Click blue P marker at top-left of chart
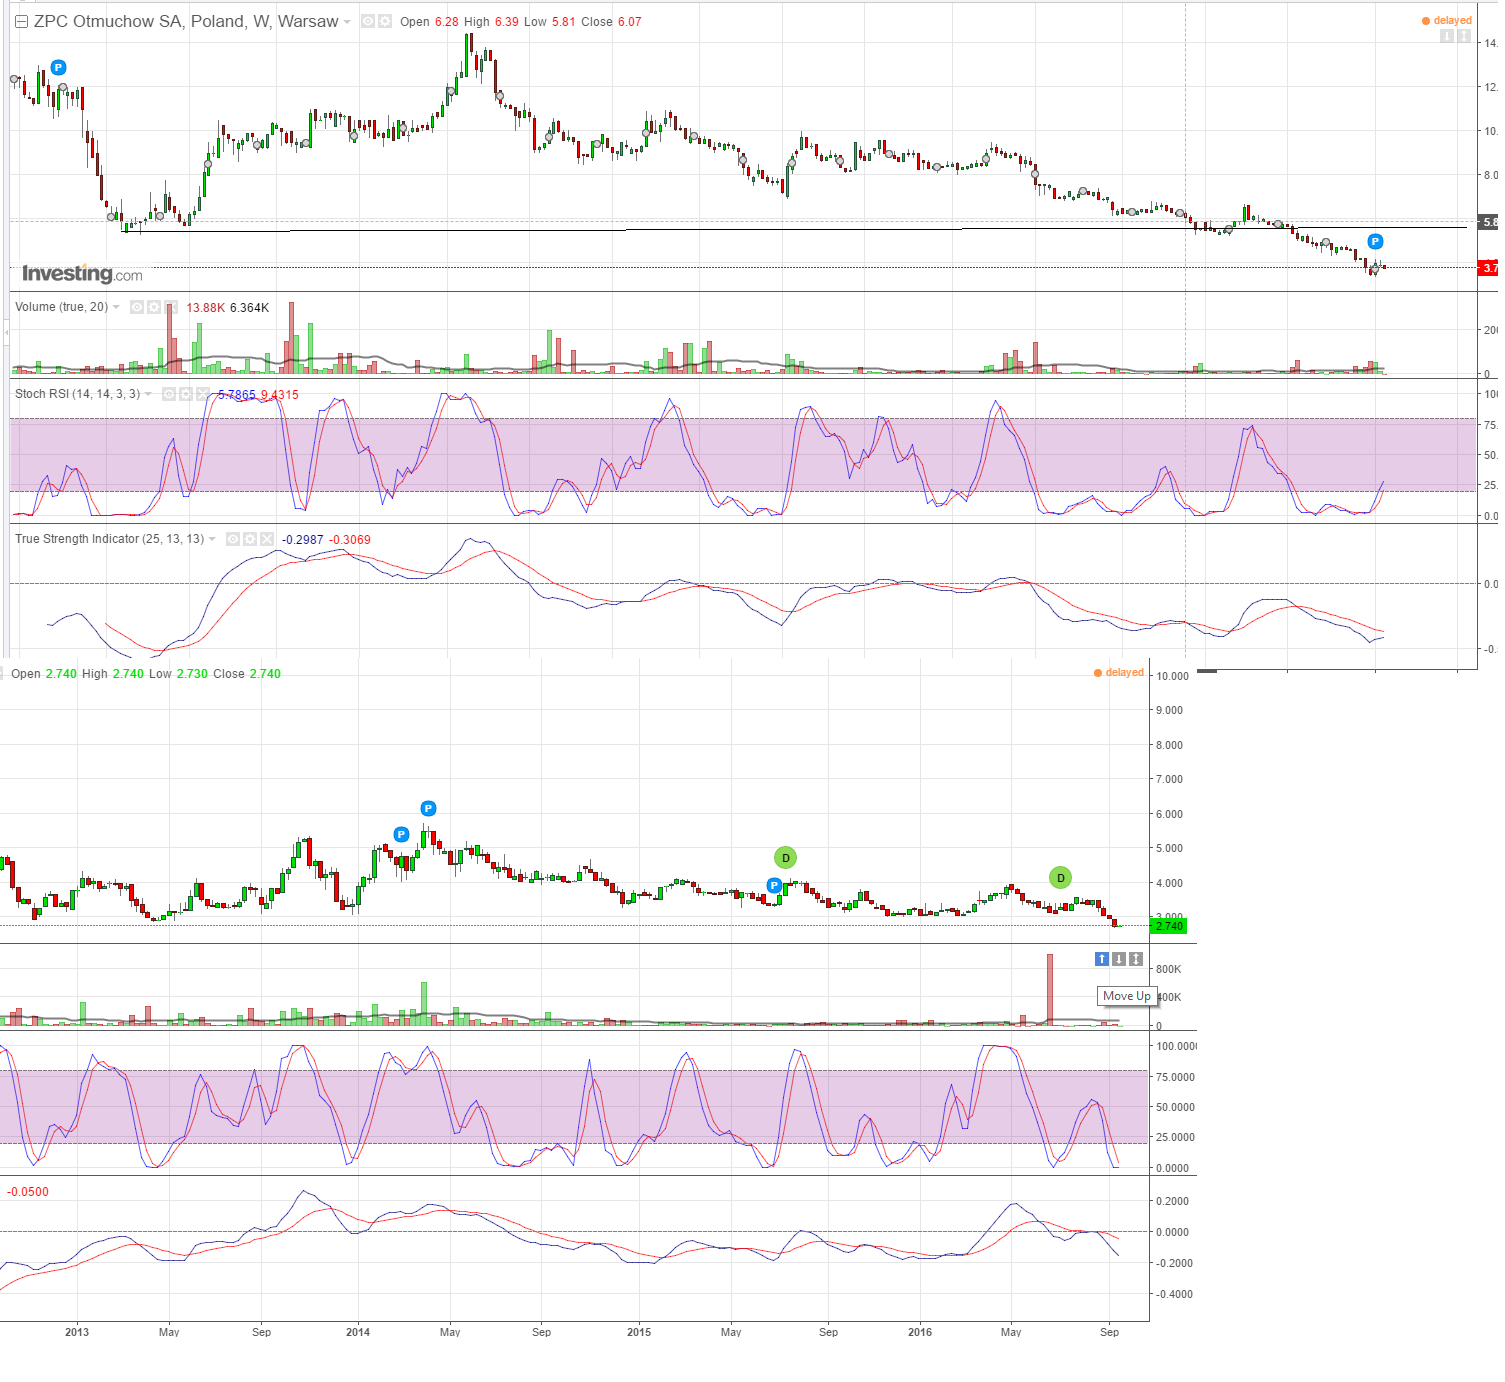The height and width of the screenshot is (1382, 1505). coord(58,68)
